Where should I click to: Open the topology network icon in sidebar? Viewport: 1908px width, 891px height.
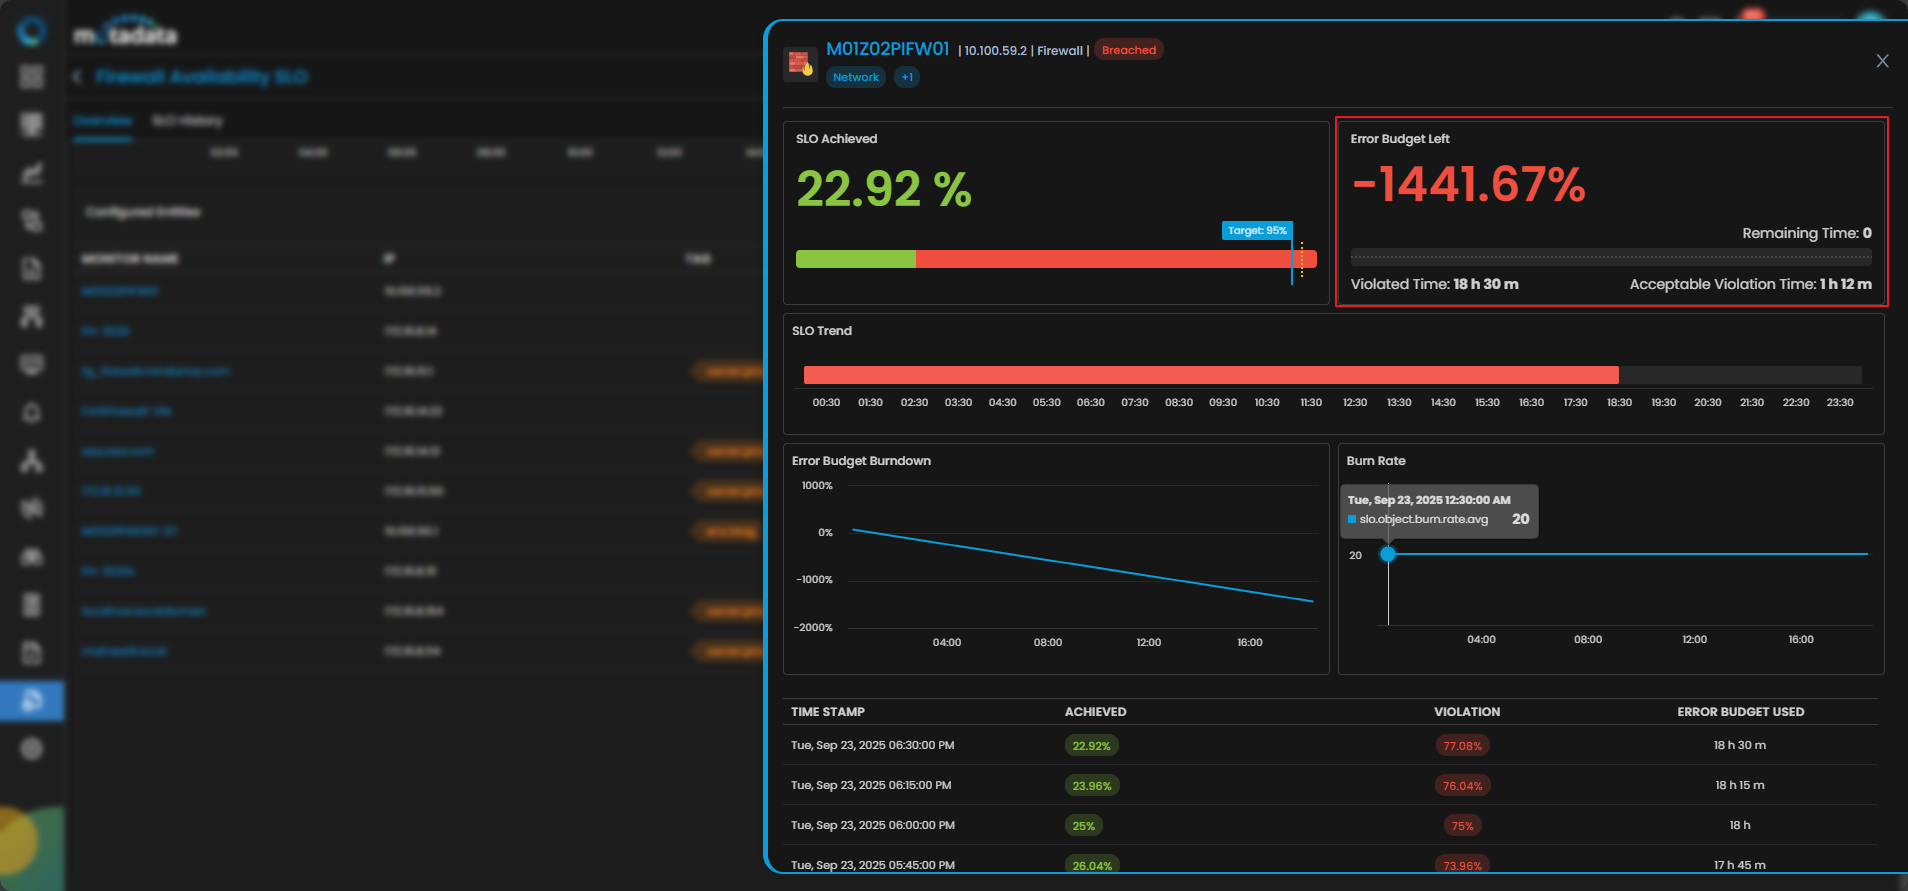click(32, 461)
